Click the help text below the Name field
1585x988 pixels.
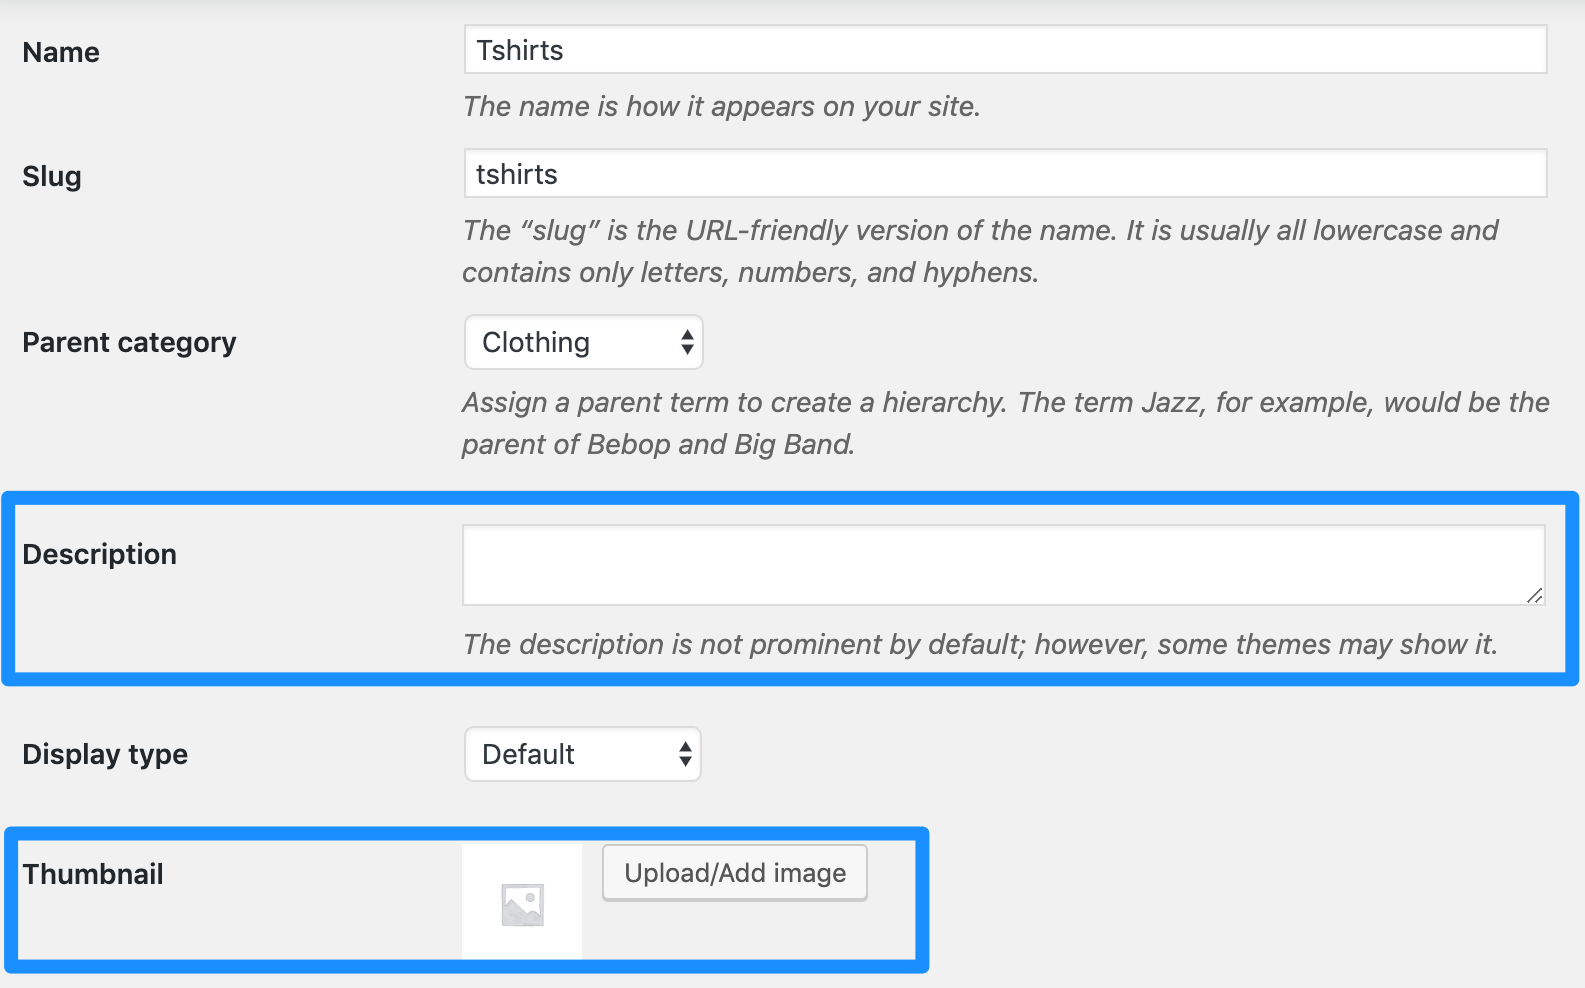click(721, 107)
